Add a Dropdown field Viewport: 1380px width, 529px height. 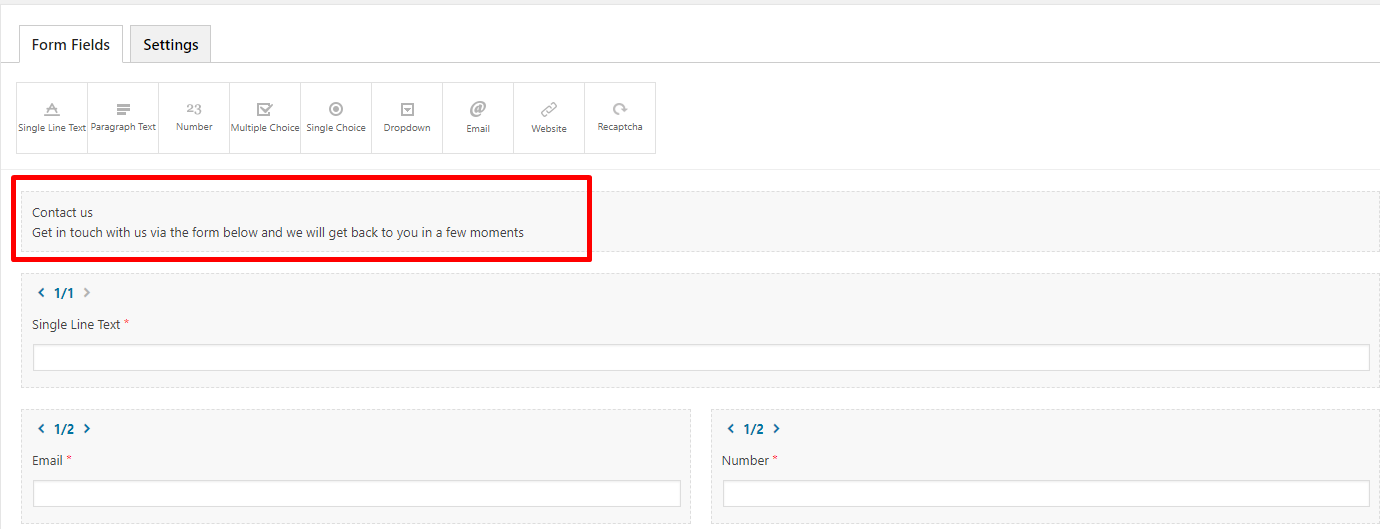[x=407, y=118]
